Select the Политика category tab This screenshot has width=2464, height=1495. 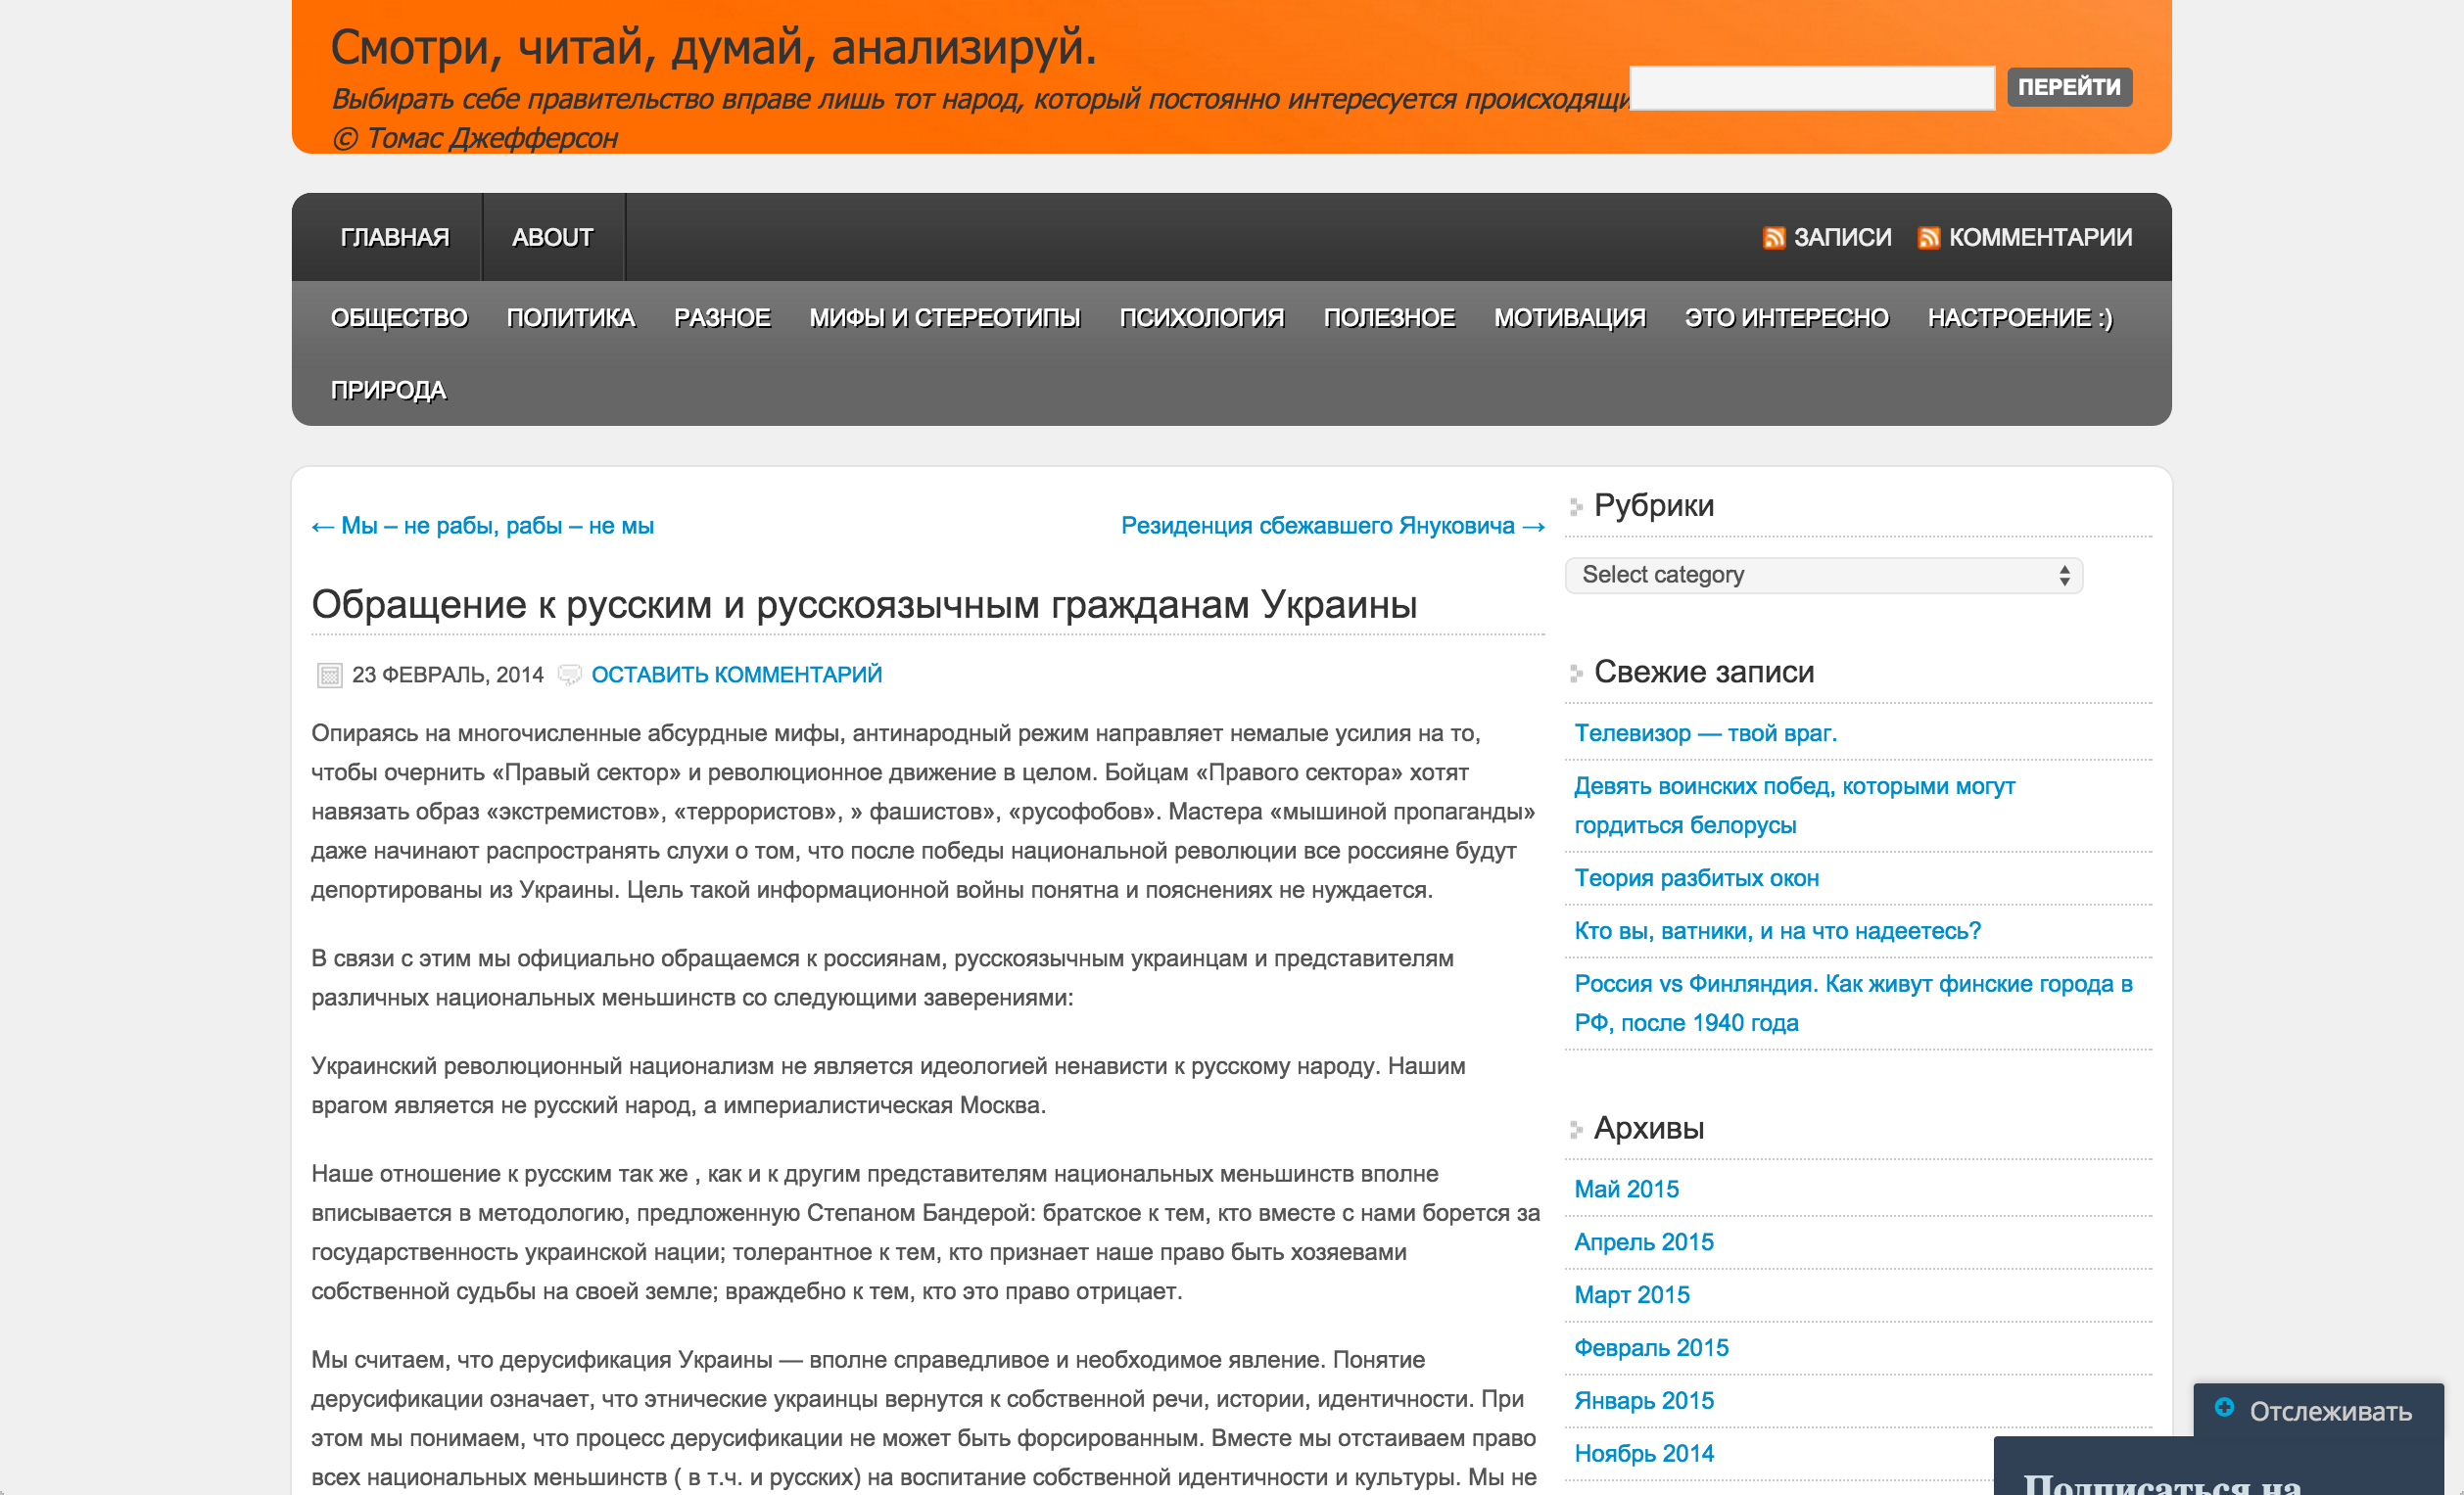click(570, 318)
